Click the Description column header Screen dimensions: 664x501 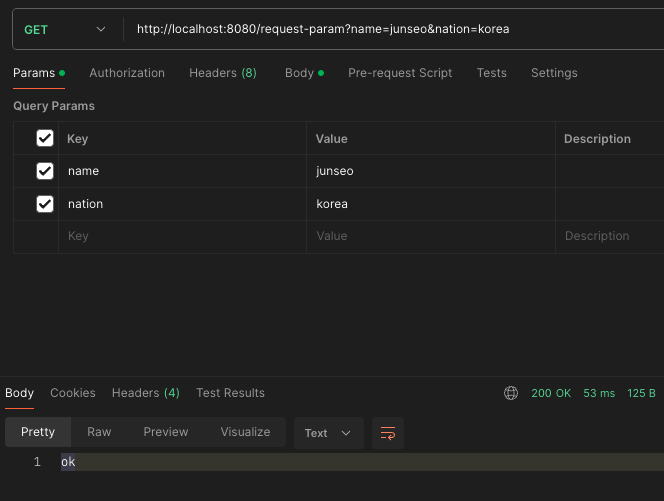click(x=597, y=139)
